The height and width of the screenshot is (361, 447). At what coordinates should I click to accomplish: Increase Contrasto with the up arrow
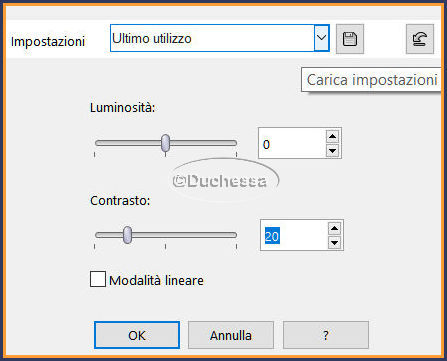334,228
